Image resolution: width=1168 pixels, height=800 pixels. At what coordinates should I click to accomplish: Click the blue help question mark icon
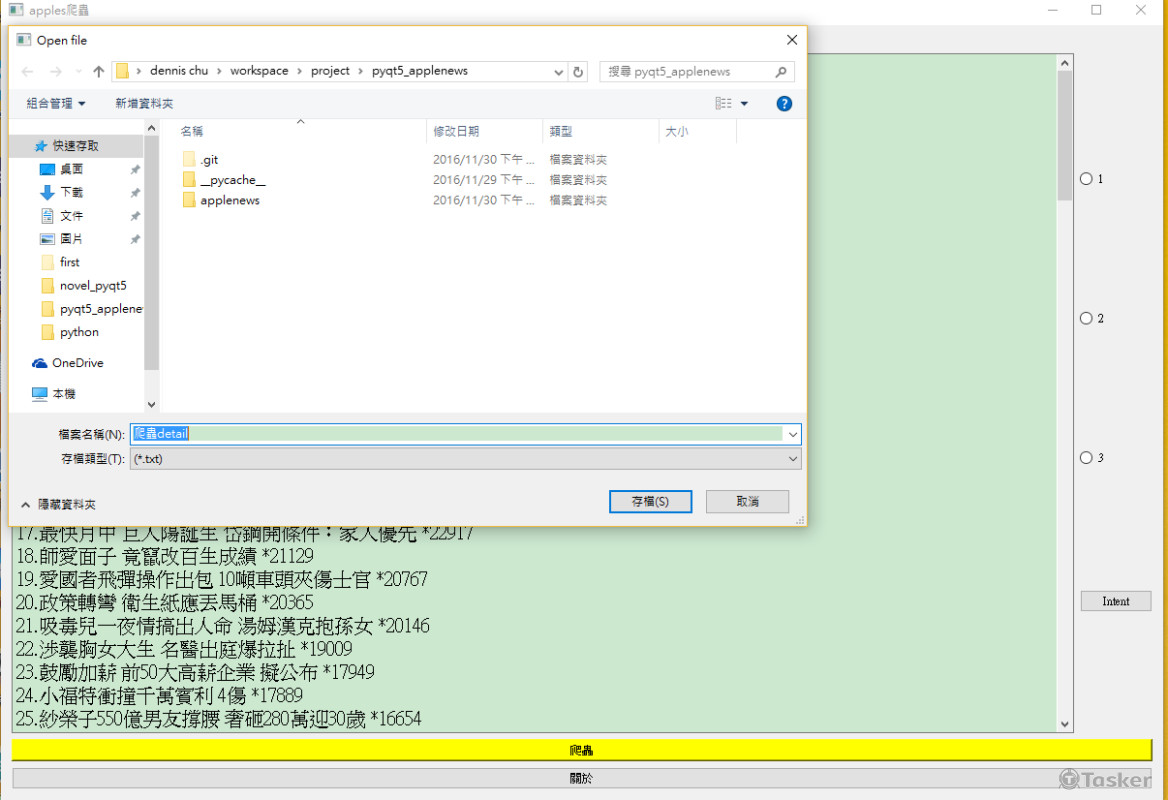784,103
